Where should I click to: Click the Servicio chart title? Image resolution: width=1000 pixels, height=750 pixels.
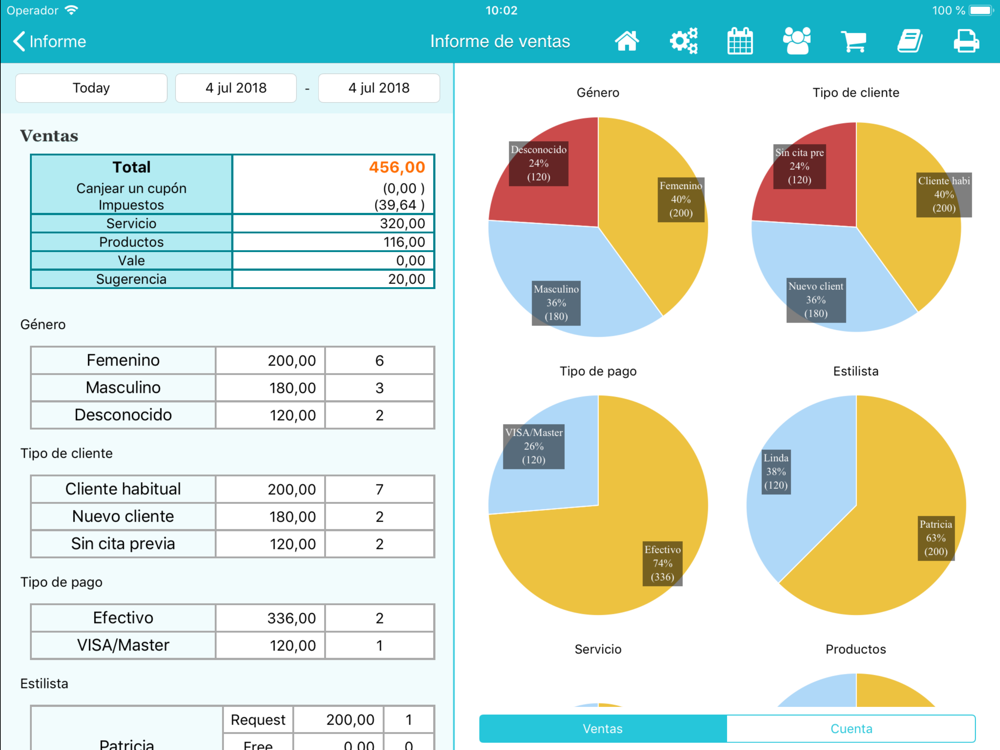point(598,649)
